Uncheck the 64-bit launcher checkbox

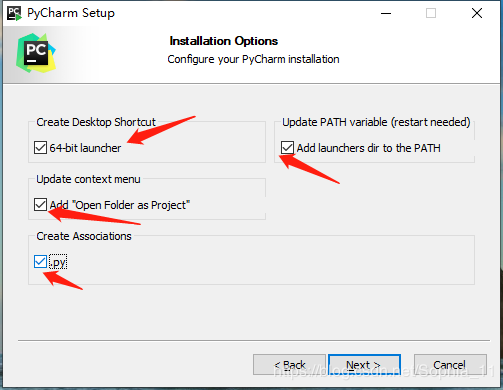(40, 147)
